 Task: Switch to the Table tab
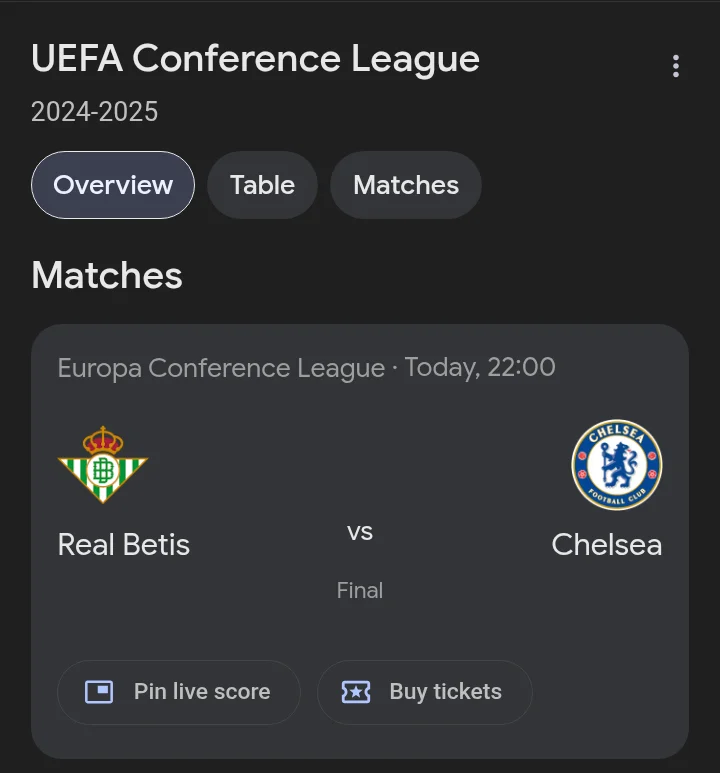262,185
